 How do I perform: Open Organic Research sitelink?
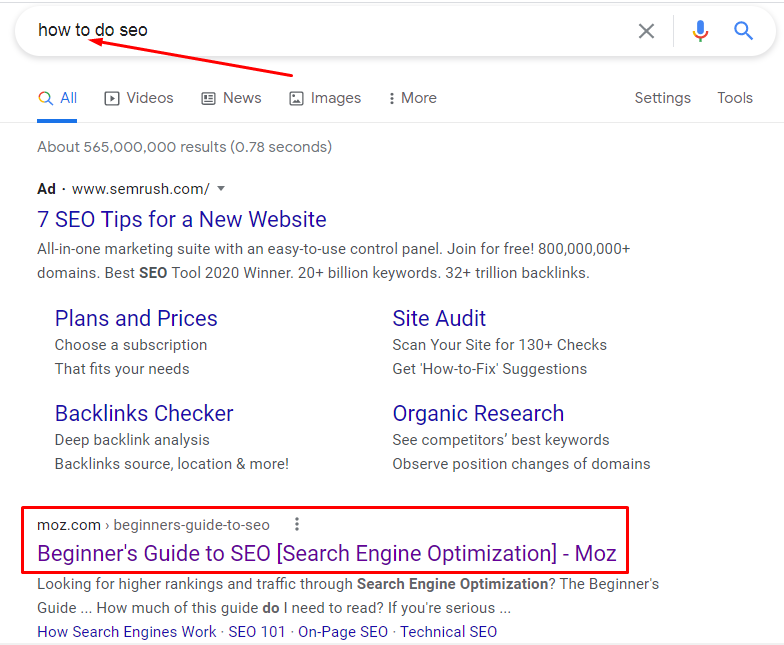(478, 414)
